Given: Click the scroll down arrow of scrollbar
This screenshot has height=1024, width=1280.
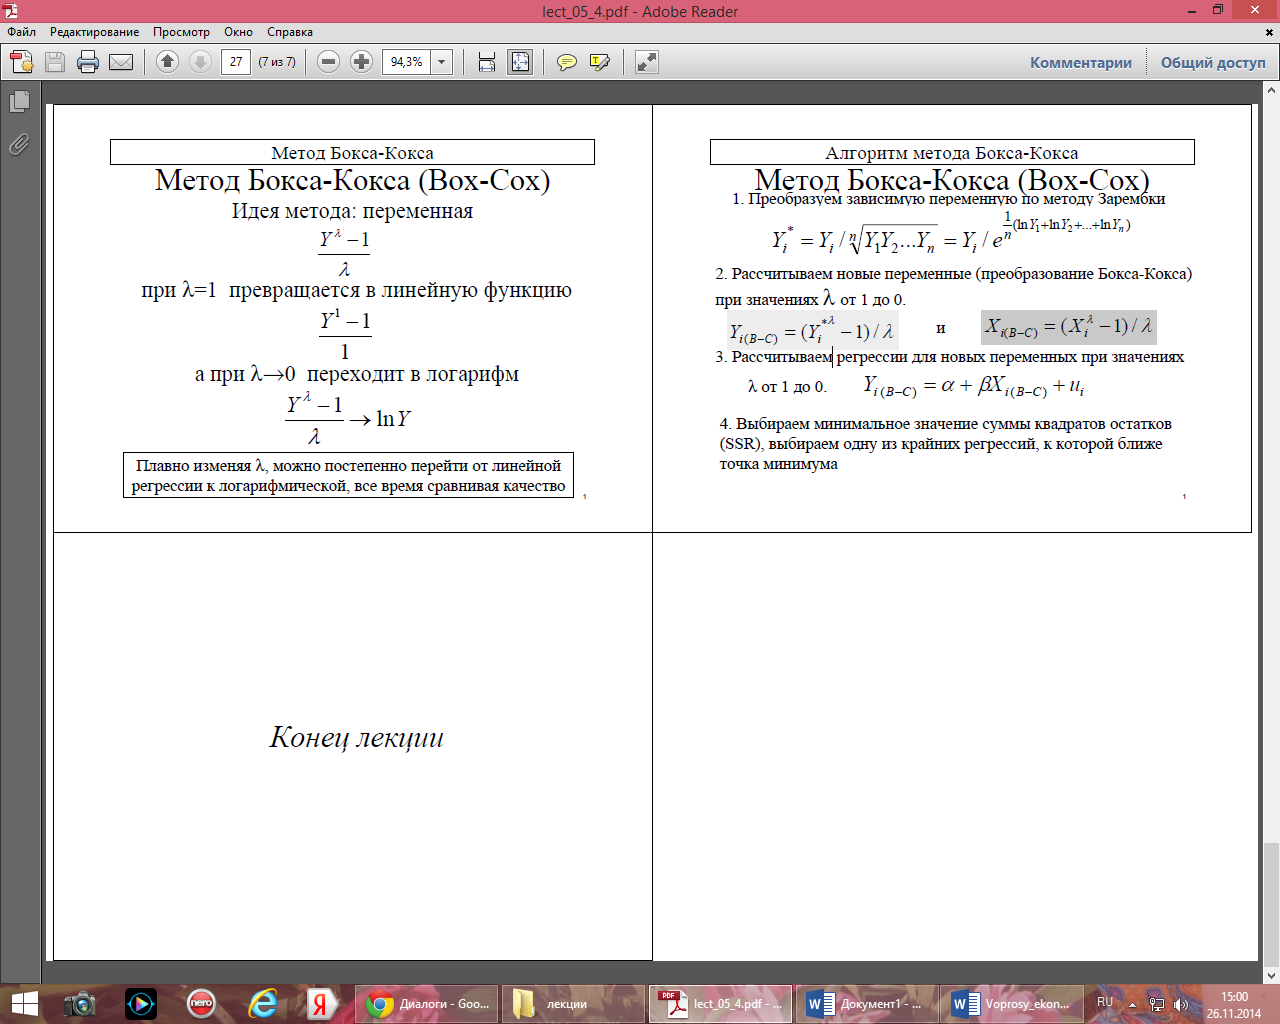Looking at the screenshot, I should tap(1271, 975).
